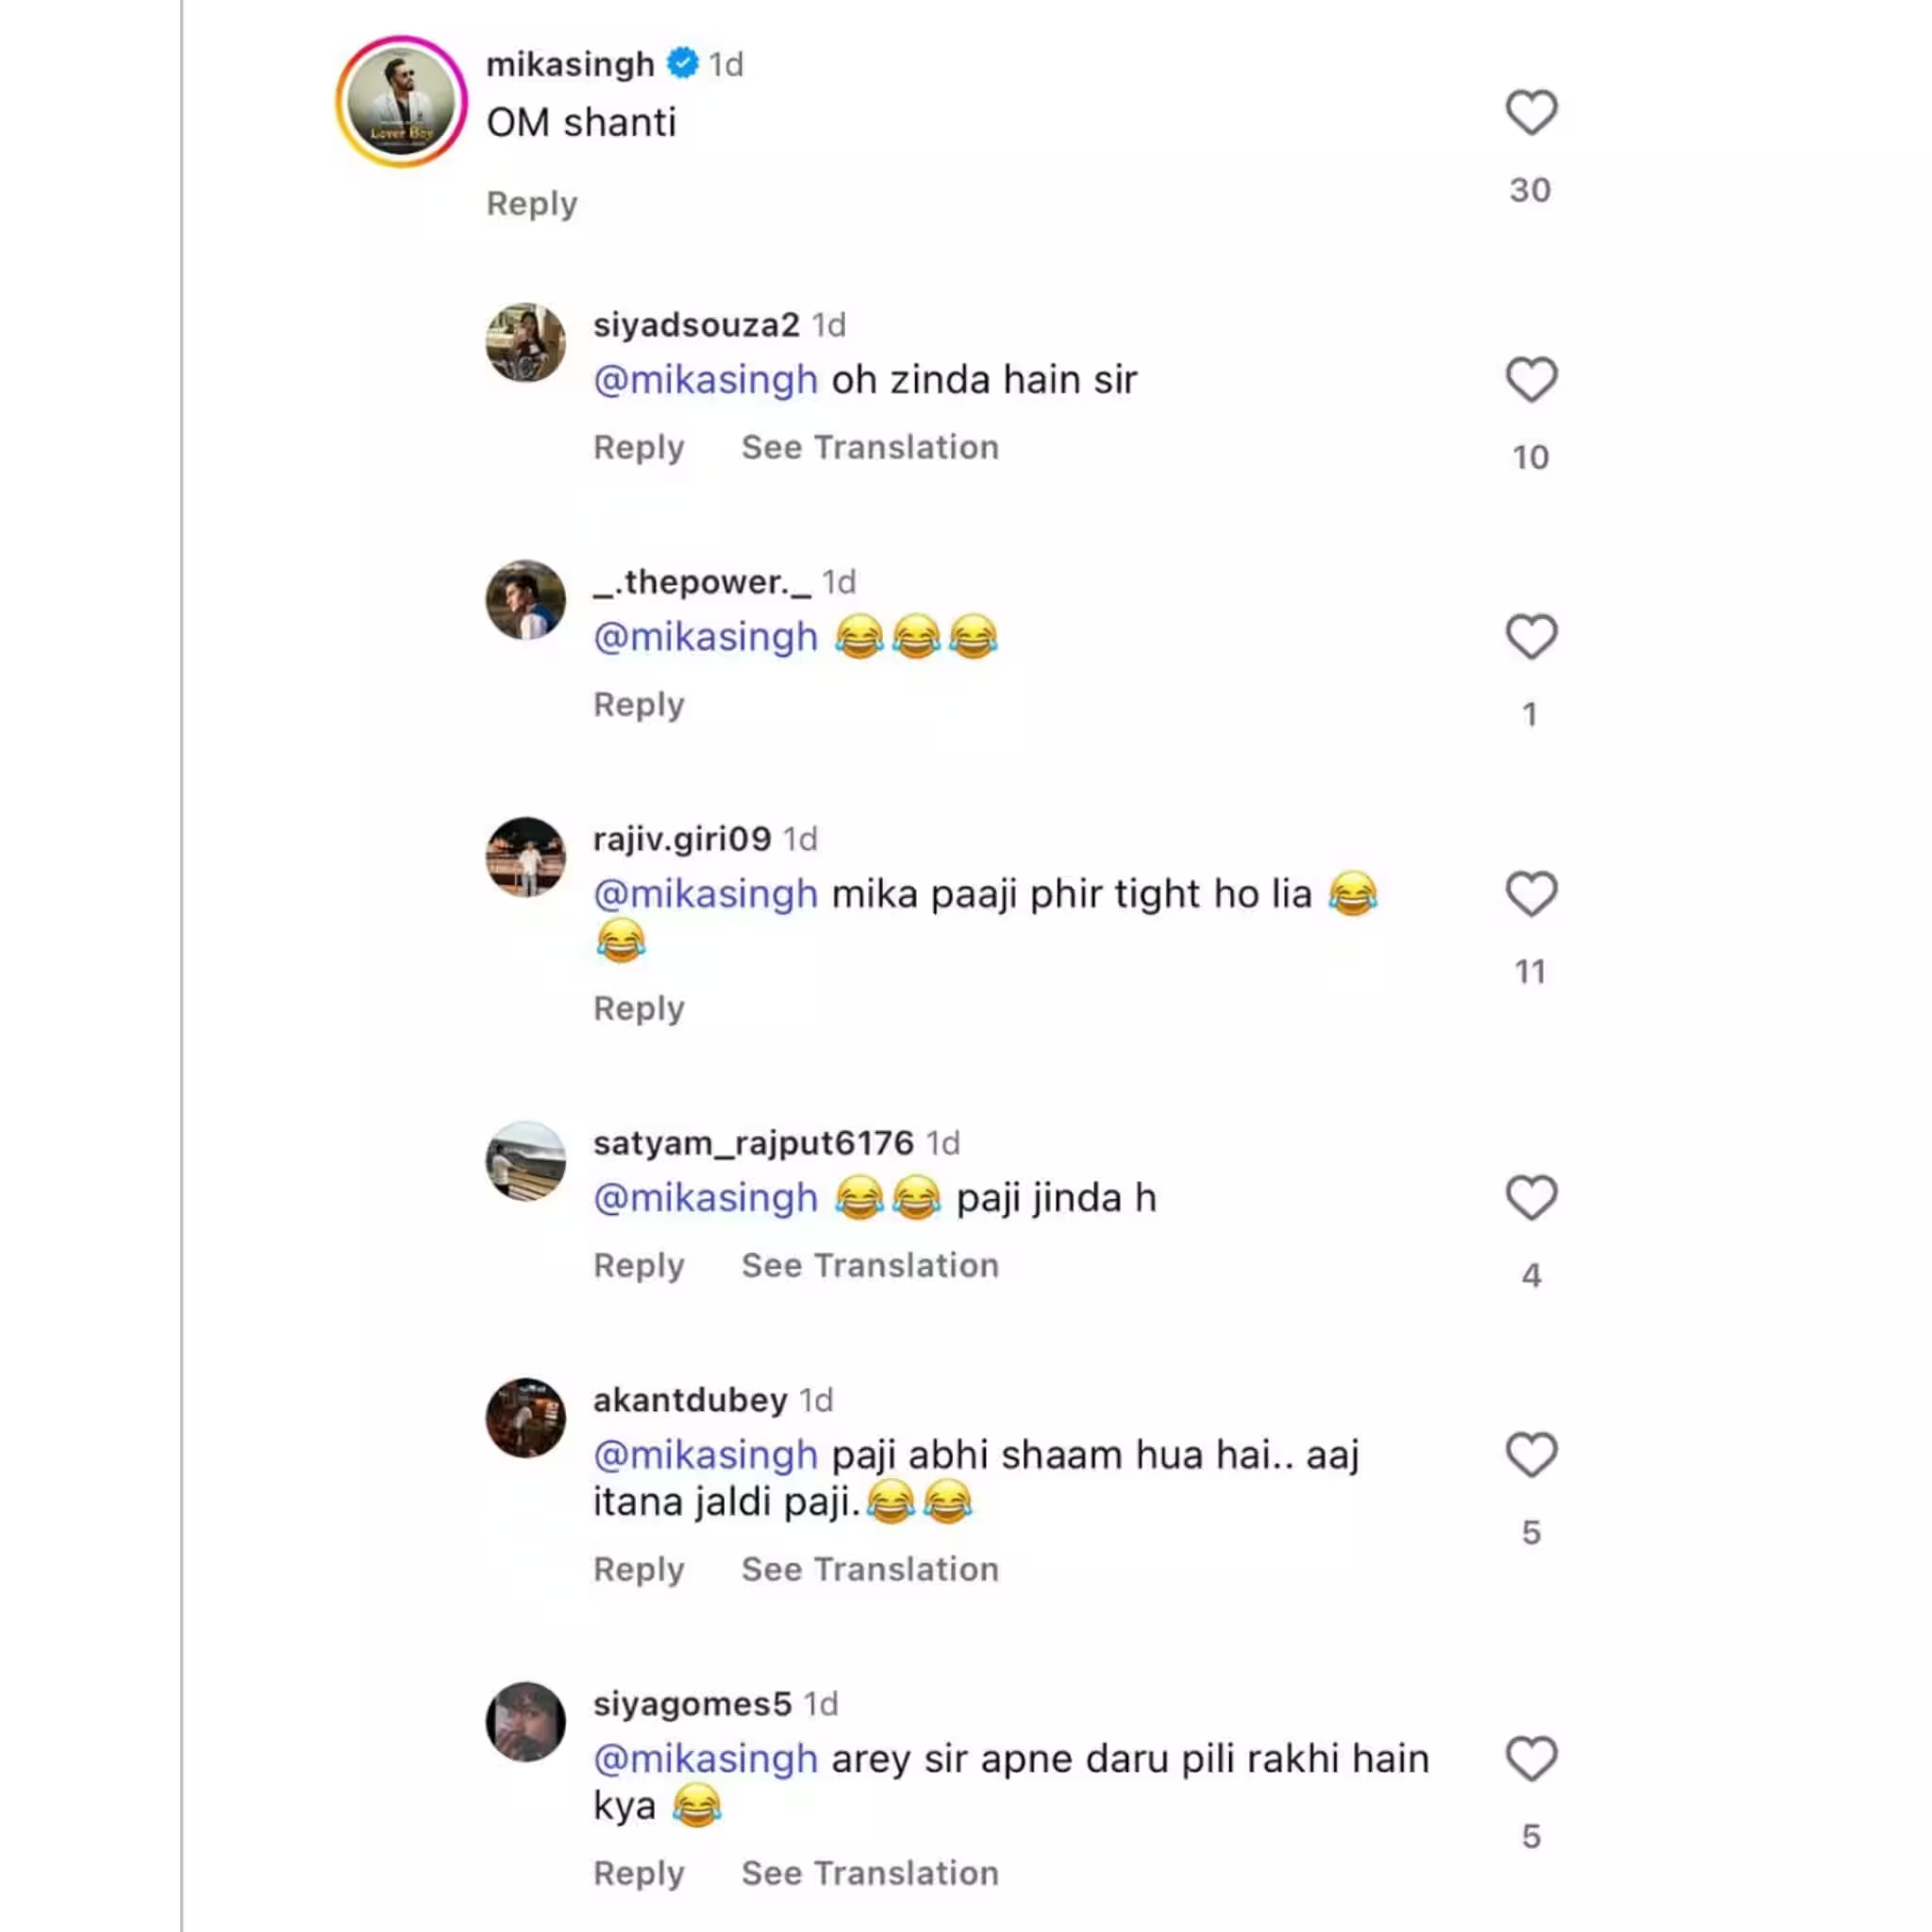The width and height of the screenshot is (1932, 1932).
Task: View siyagomes5's profile picture
Action: tap(525, 1722)
